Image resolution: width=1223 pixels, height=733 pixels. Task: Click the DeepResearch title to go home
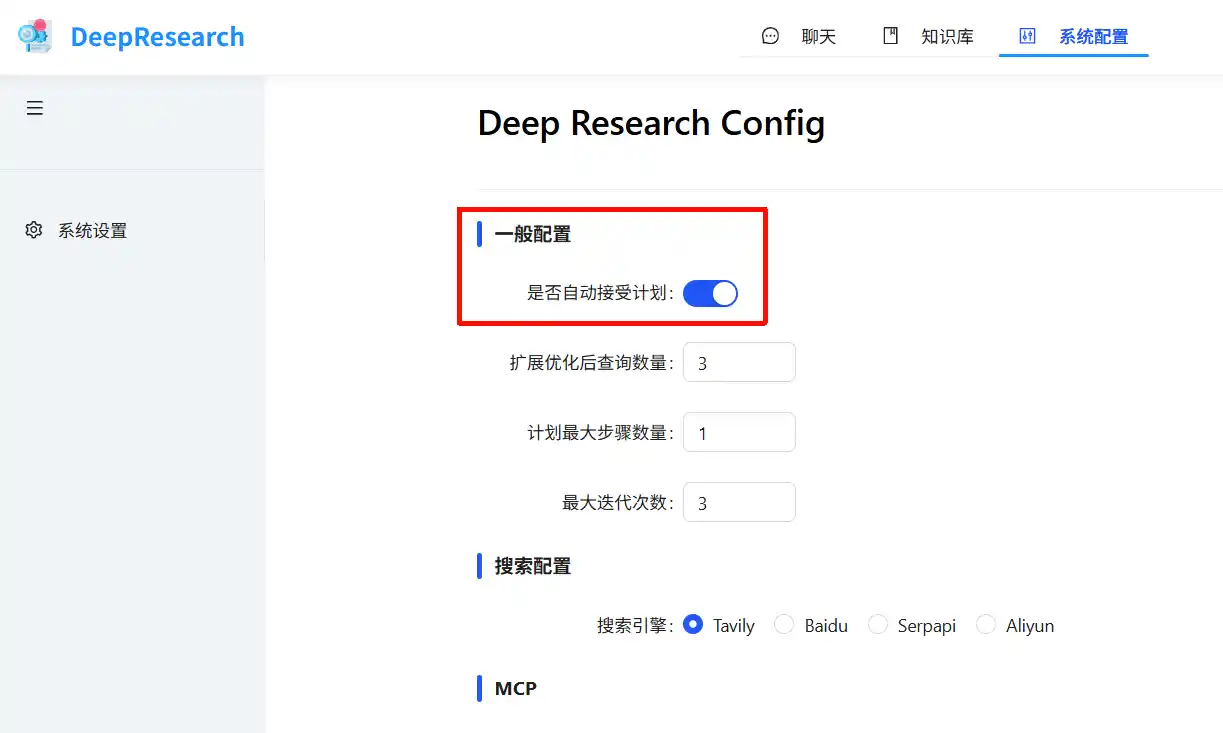click(156, 36)
